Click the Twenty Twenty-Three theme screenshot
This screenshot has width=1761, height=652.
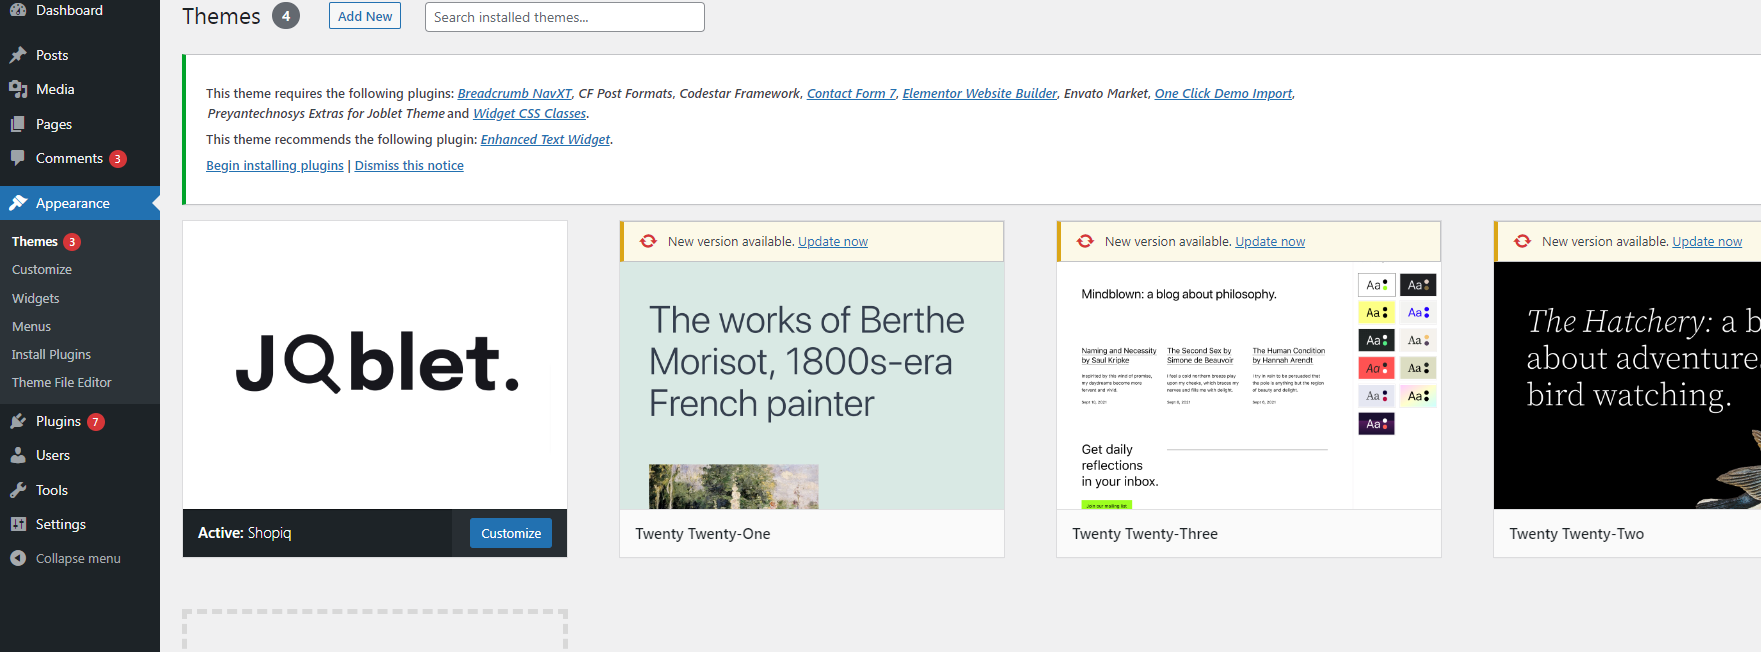point(1249,385)
